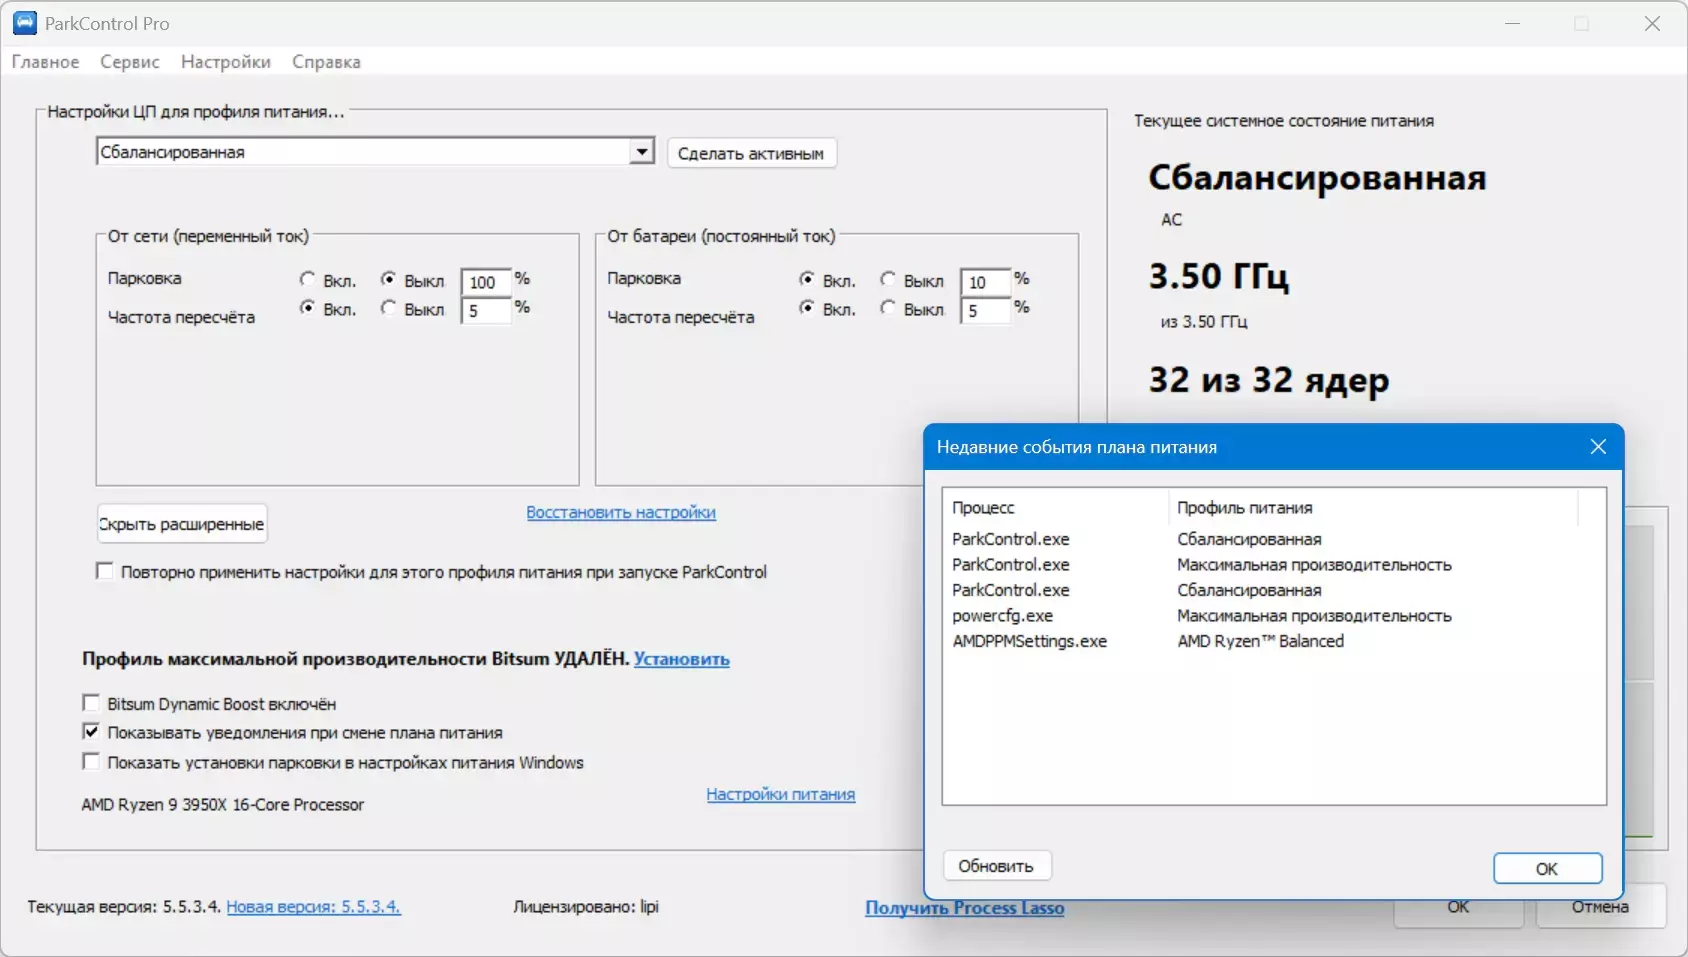
Task: Click the 'Получить Process Lasso' link
Action: click(x=964, y=907)
